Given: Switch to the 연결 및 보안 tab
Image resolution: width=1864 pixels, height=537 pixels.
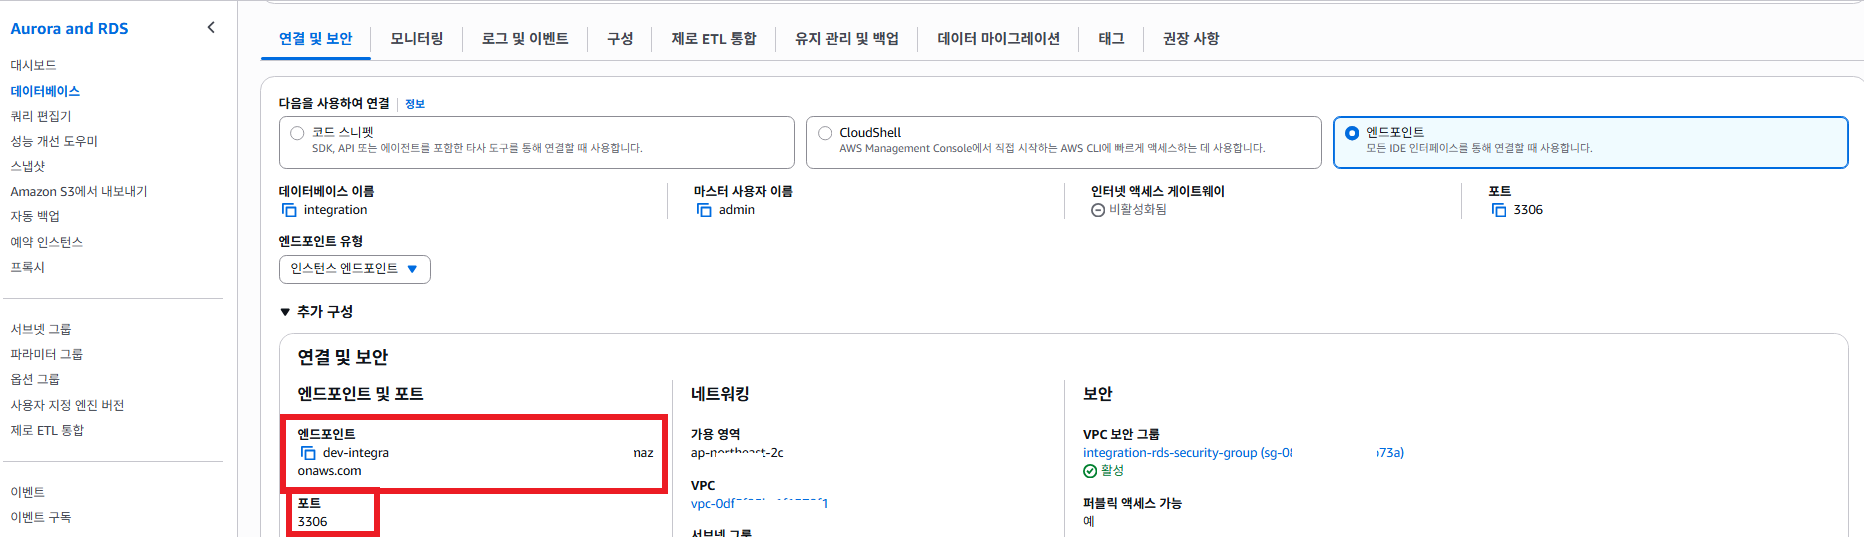Looking at the screenshot, I should [x=315, y=39].
